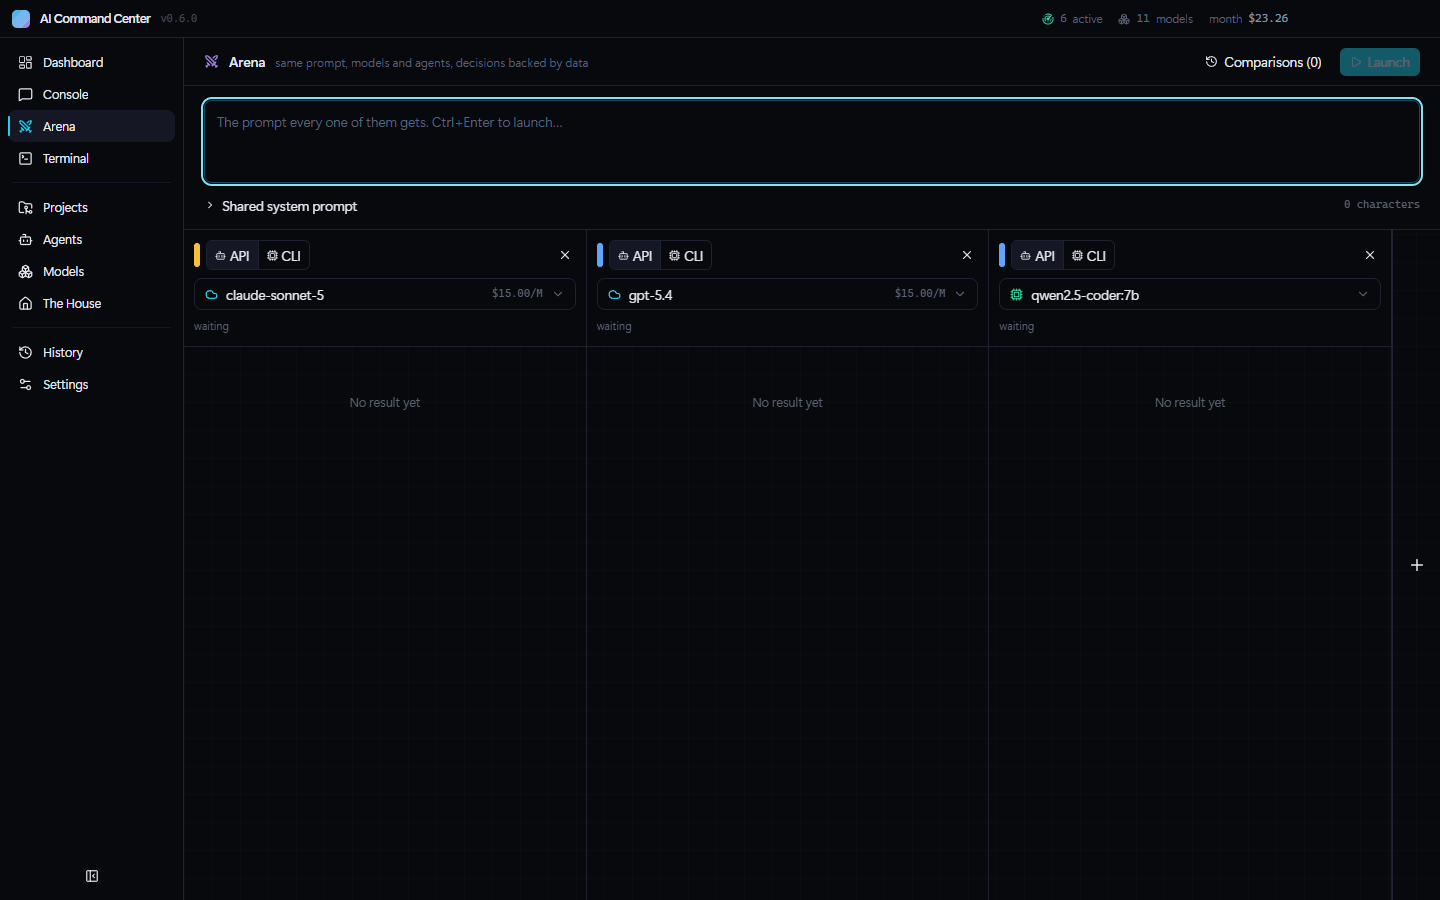
Task: Switch gpt-5.4 column to API mode
Action: click(x=636, y=256)
